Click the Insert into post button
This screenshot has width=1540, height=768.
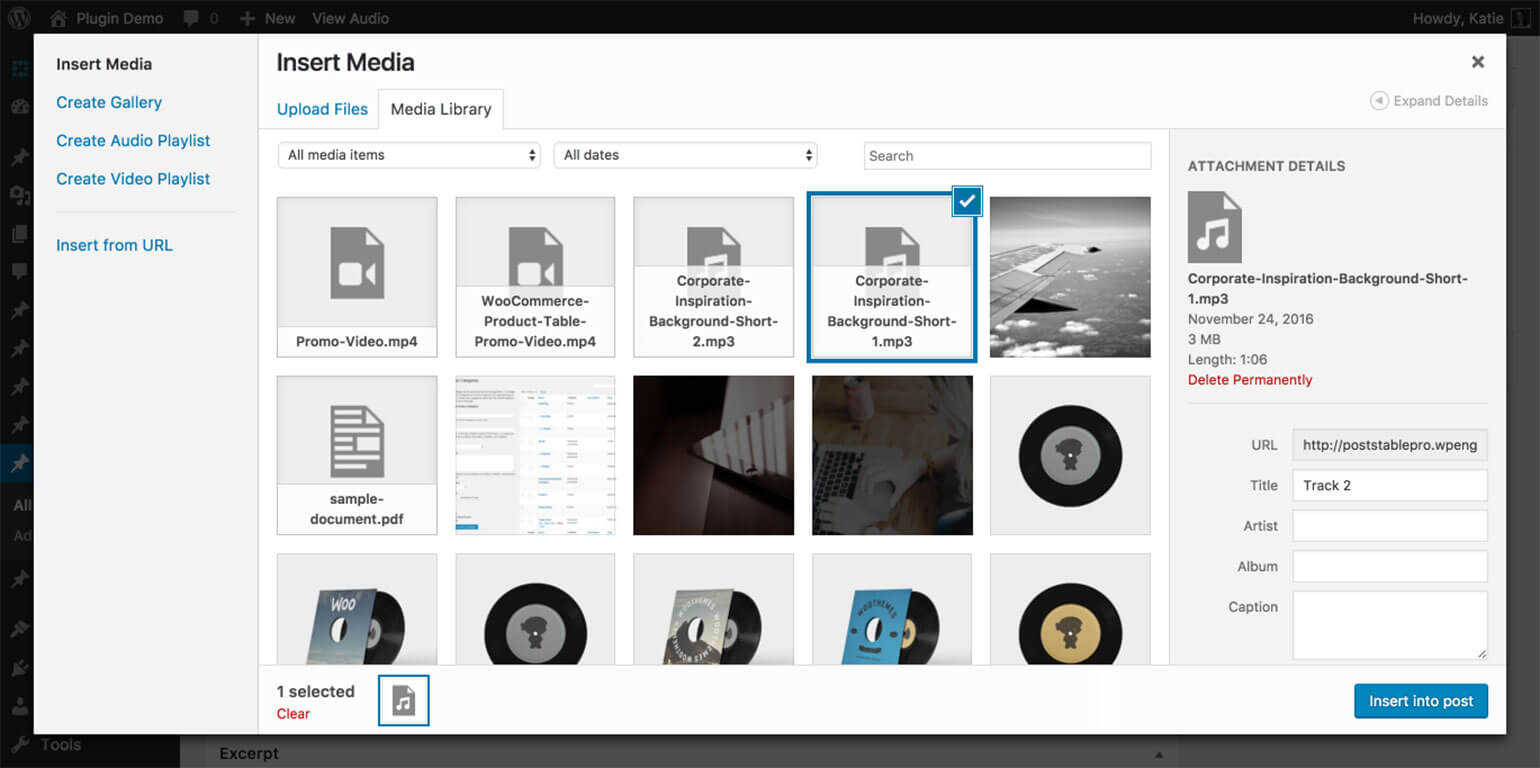coord(1421,701)
